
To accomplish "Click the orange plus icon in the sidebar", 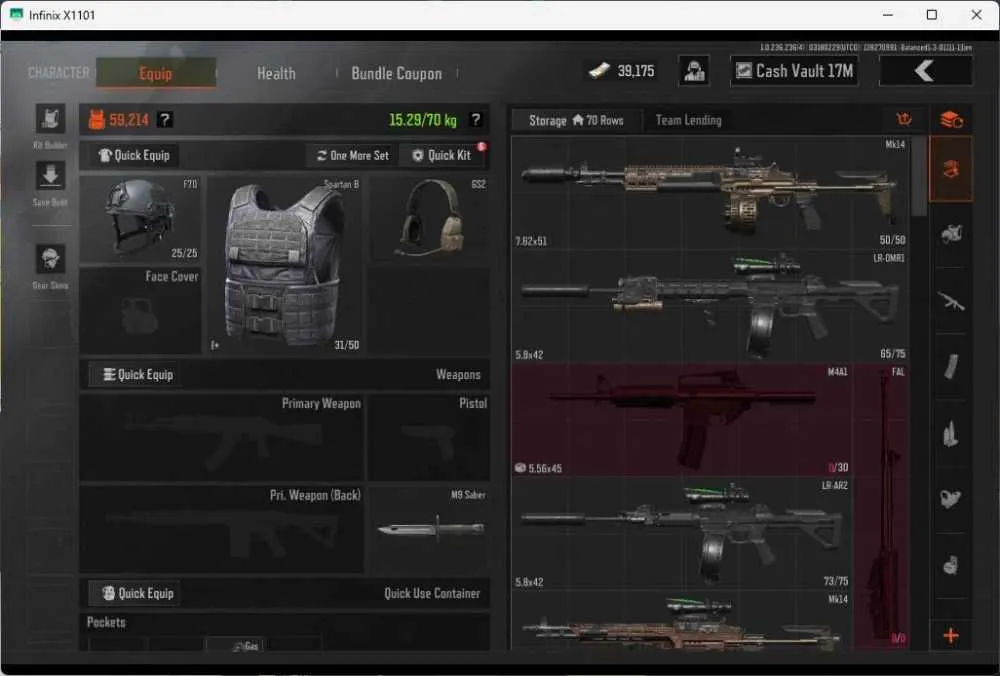I will 951,635.
